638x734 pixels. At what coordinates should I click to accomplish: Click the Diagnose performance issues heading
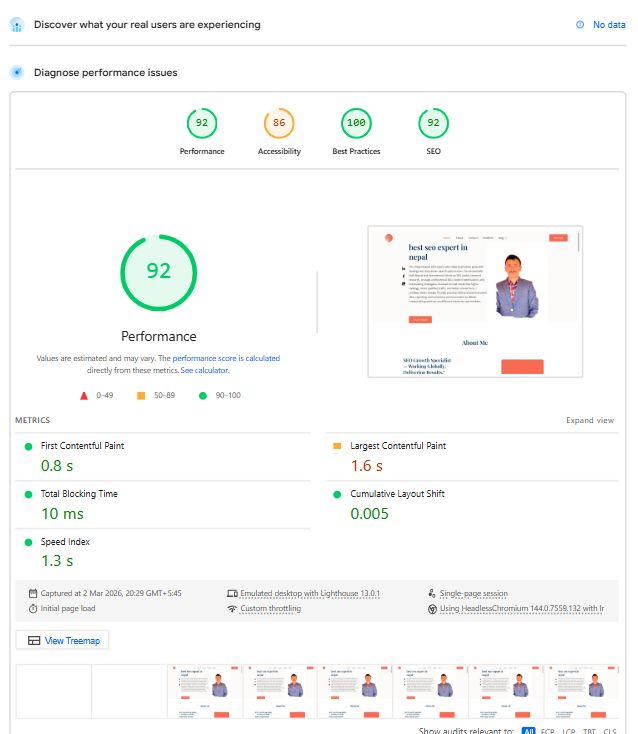[106, 73]
